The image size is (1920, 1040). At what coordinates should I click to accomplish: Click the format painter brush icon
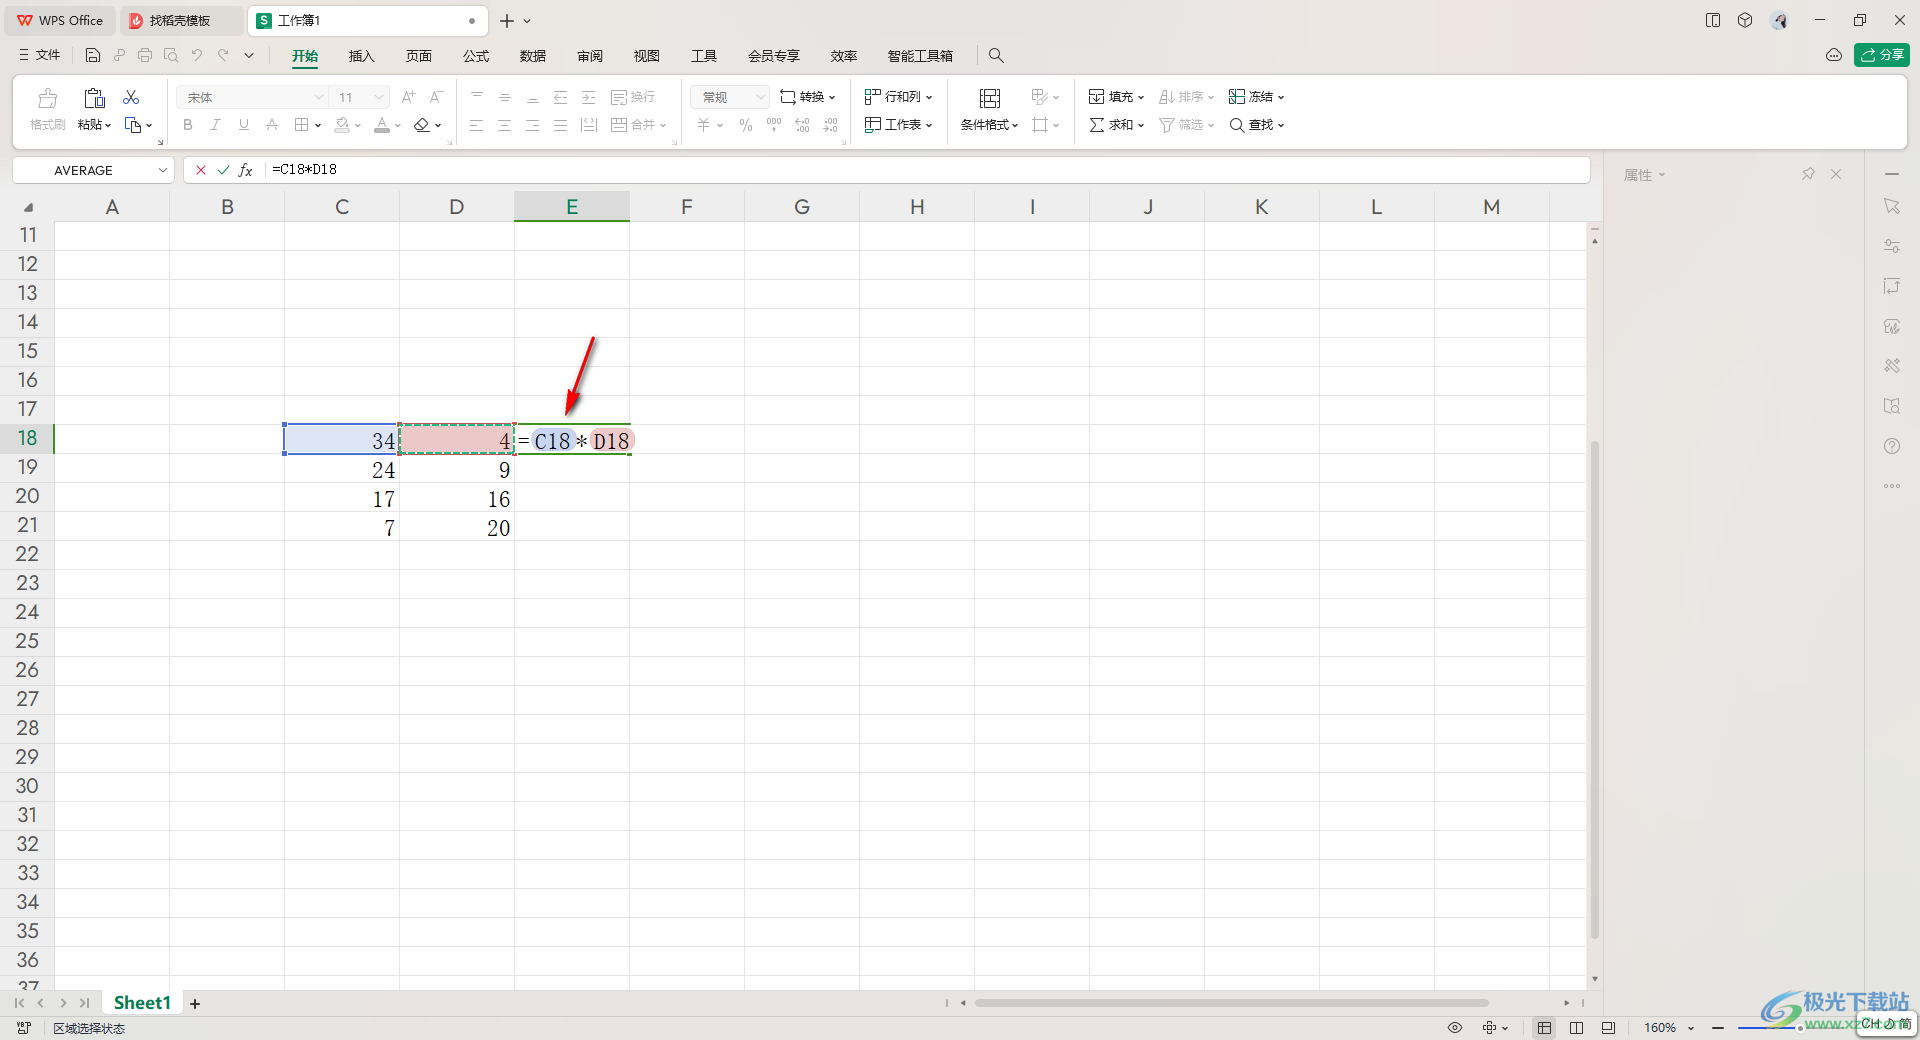[x=47, y=98]
